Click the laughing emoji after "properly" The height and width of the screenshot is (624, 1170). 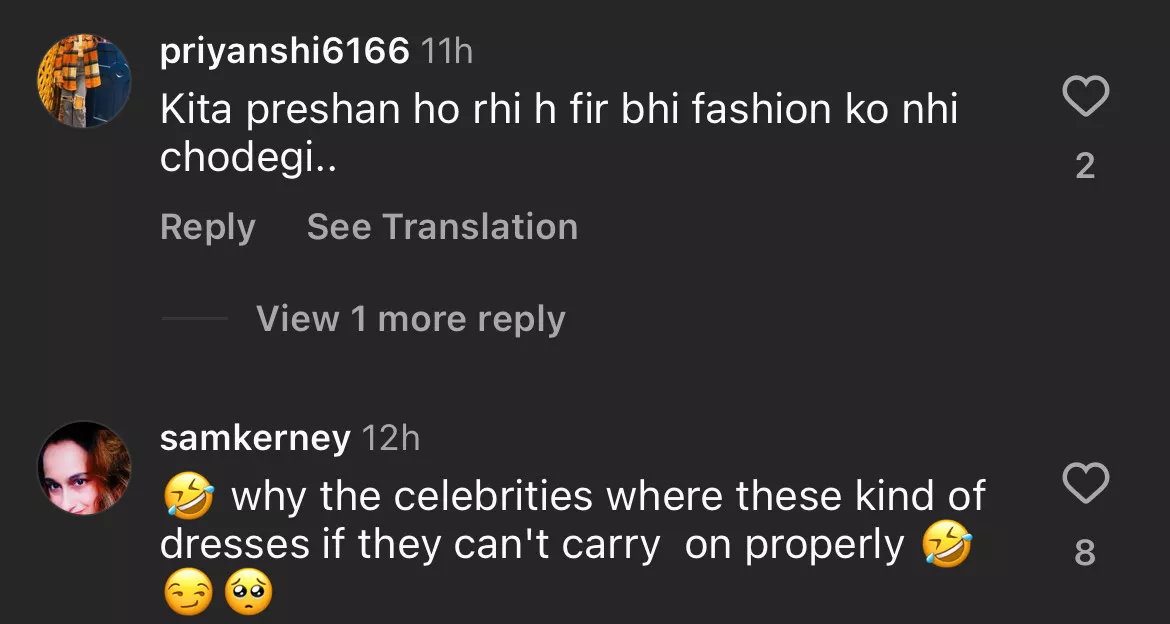pyautogui.click(x=945, y=546)
